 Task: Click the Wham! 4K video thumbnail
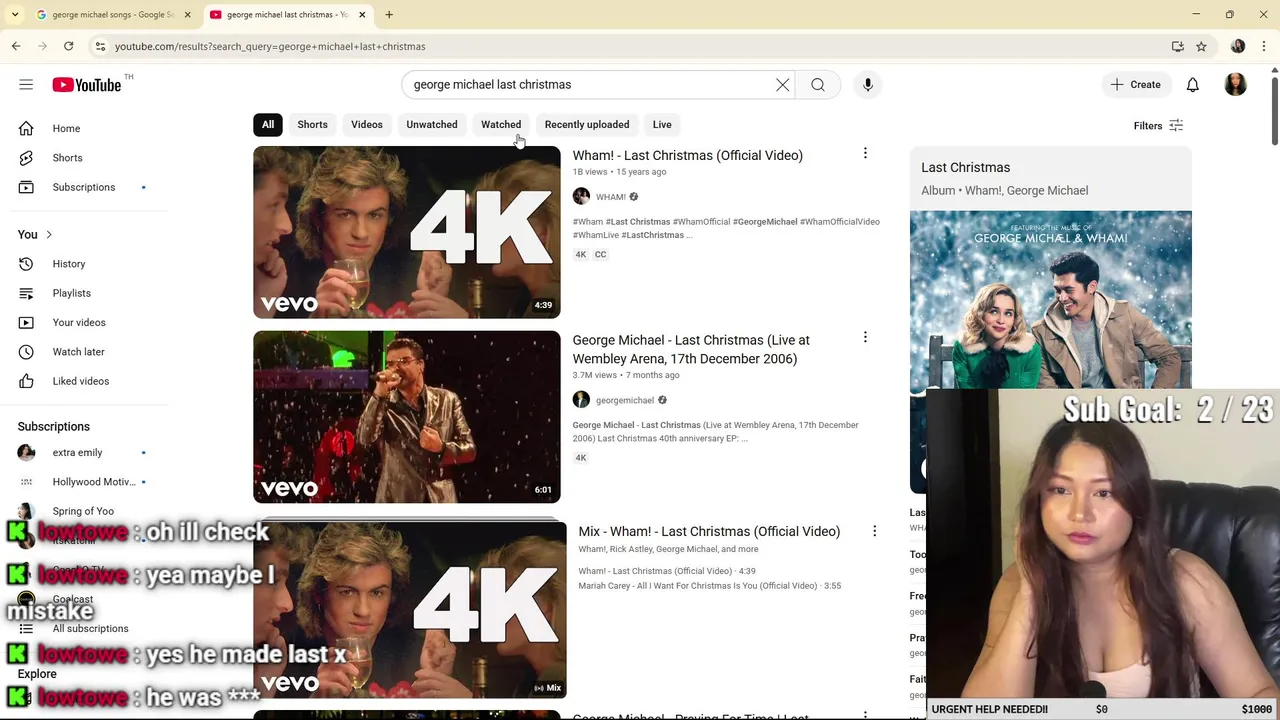407,232
